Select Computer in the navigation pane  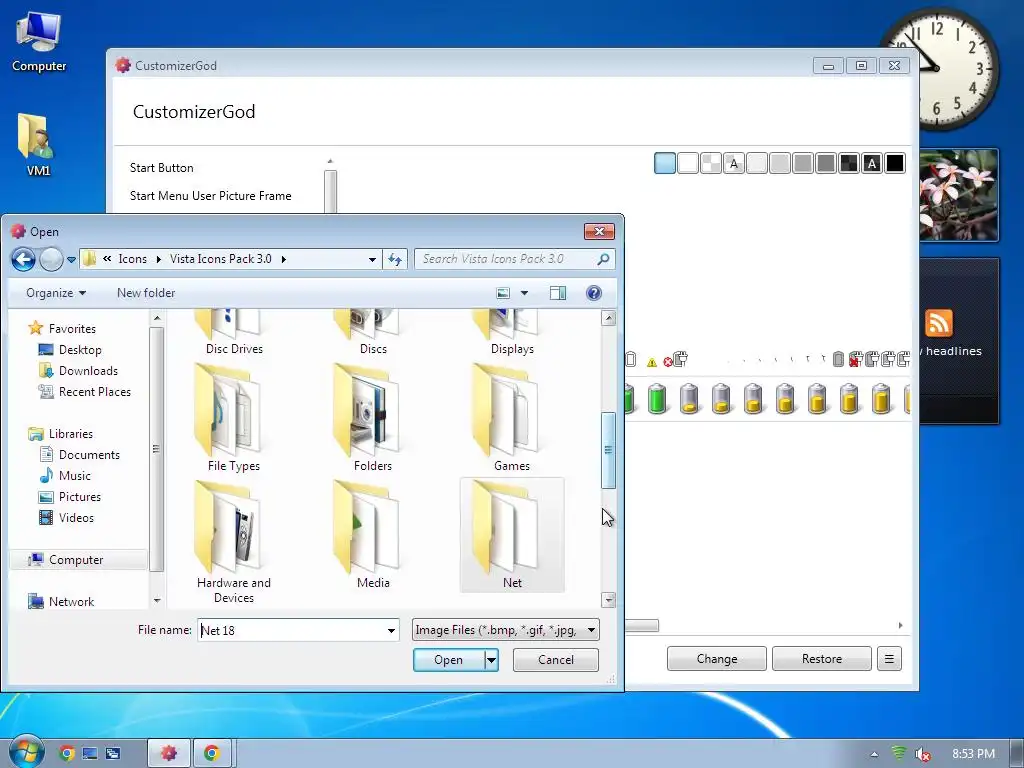point(76,560)
